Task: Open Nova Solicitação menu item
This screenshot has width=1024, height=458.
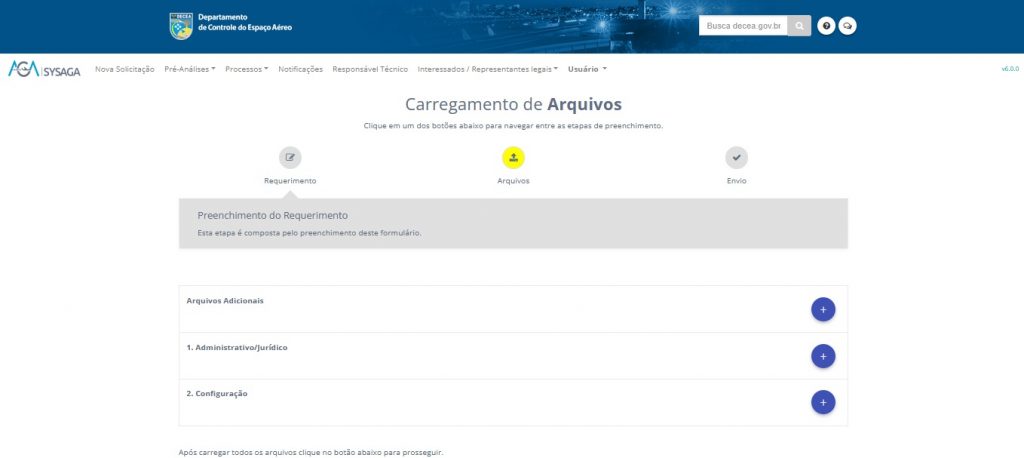Action: (125, 69)
